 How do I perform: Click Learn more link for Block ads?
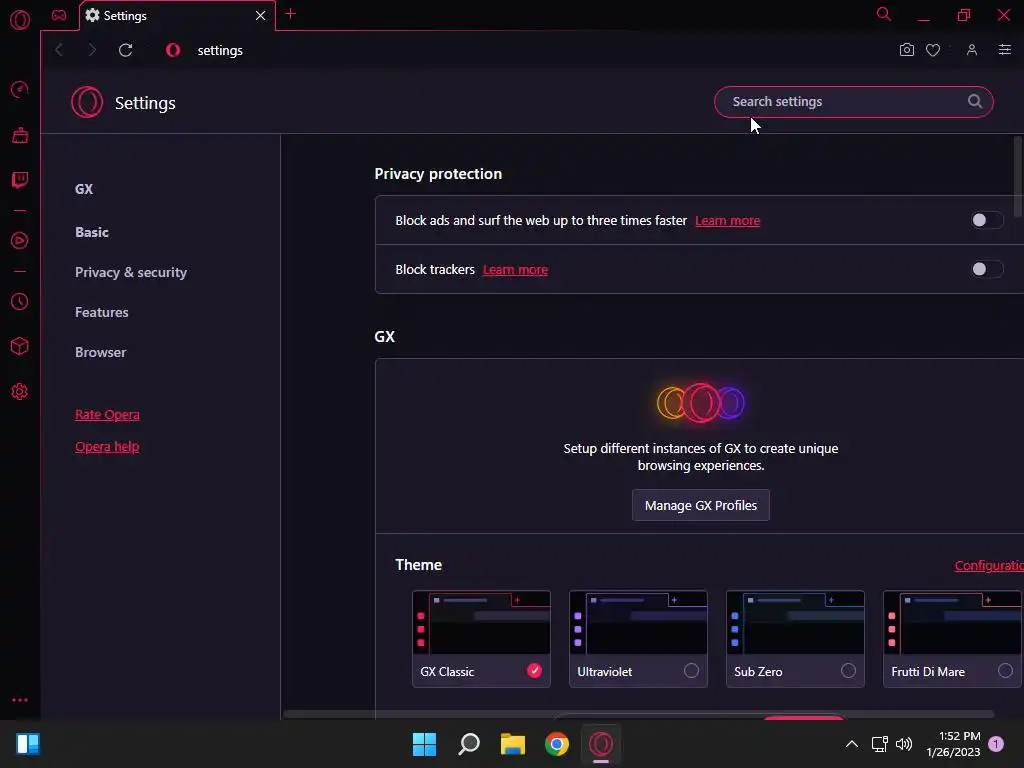[728, 221]
